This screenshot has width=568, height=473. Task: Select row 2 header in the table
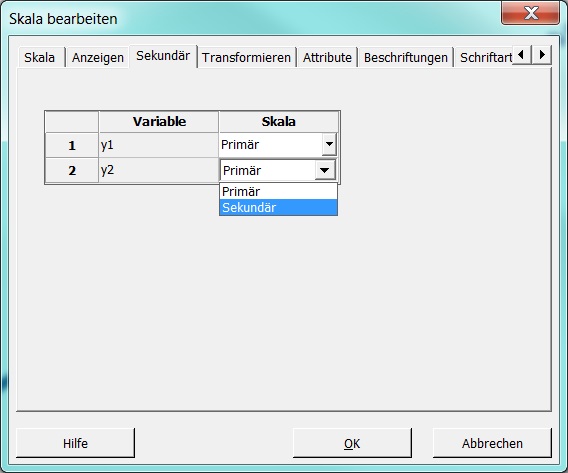(x=72, y=171)
